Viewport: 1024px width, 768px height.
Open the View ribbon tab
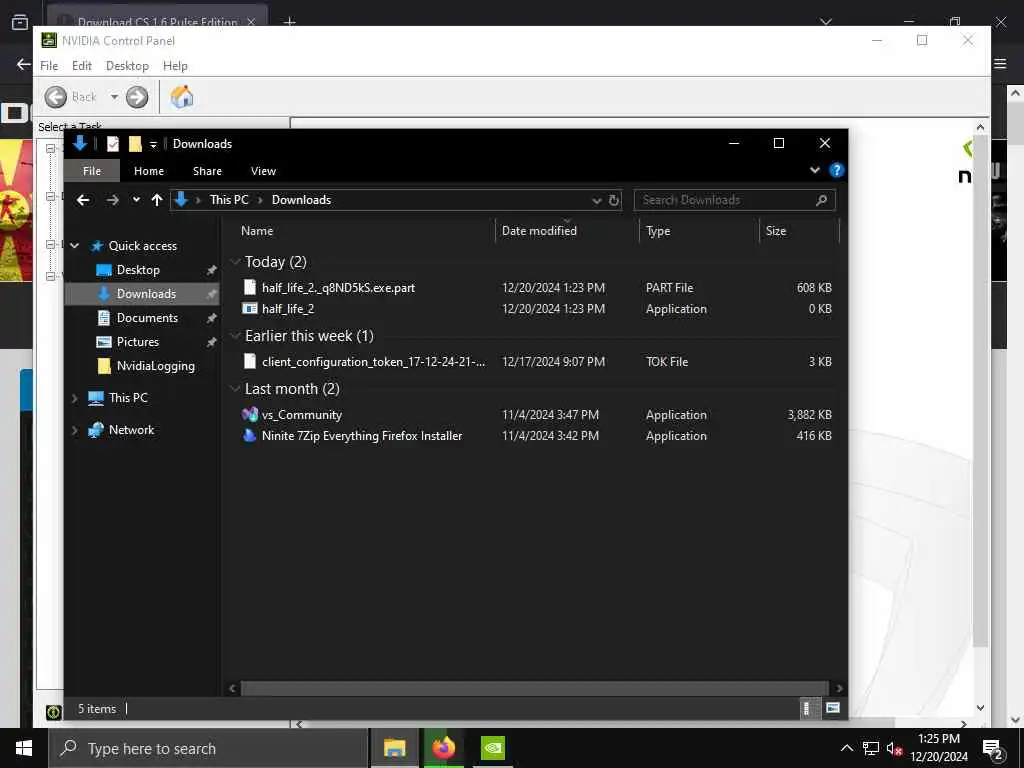(263, 171)
